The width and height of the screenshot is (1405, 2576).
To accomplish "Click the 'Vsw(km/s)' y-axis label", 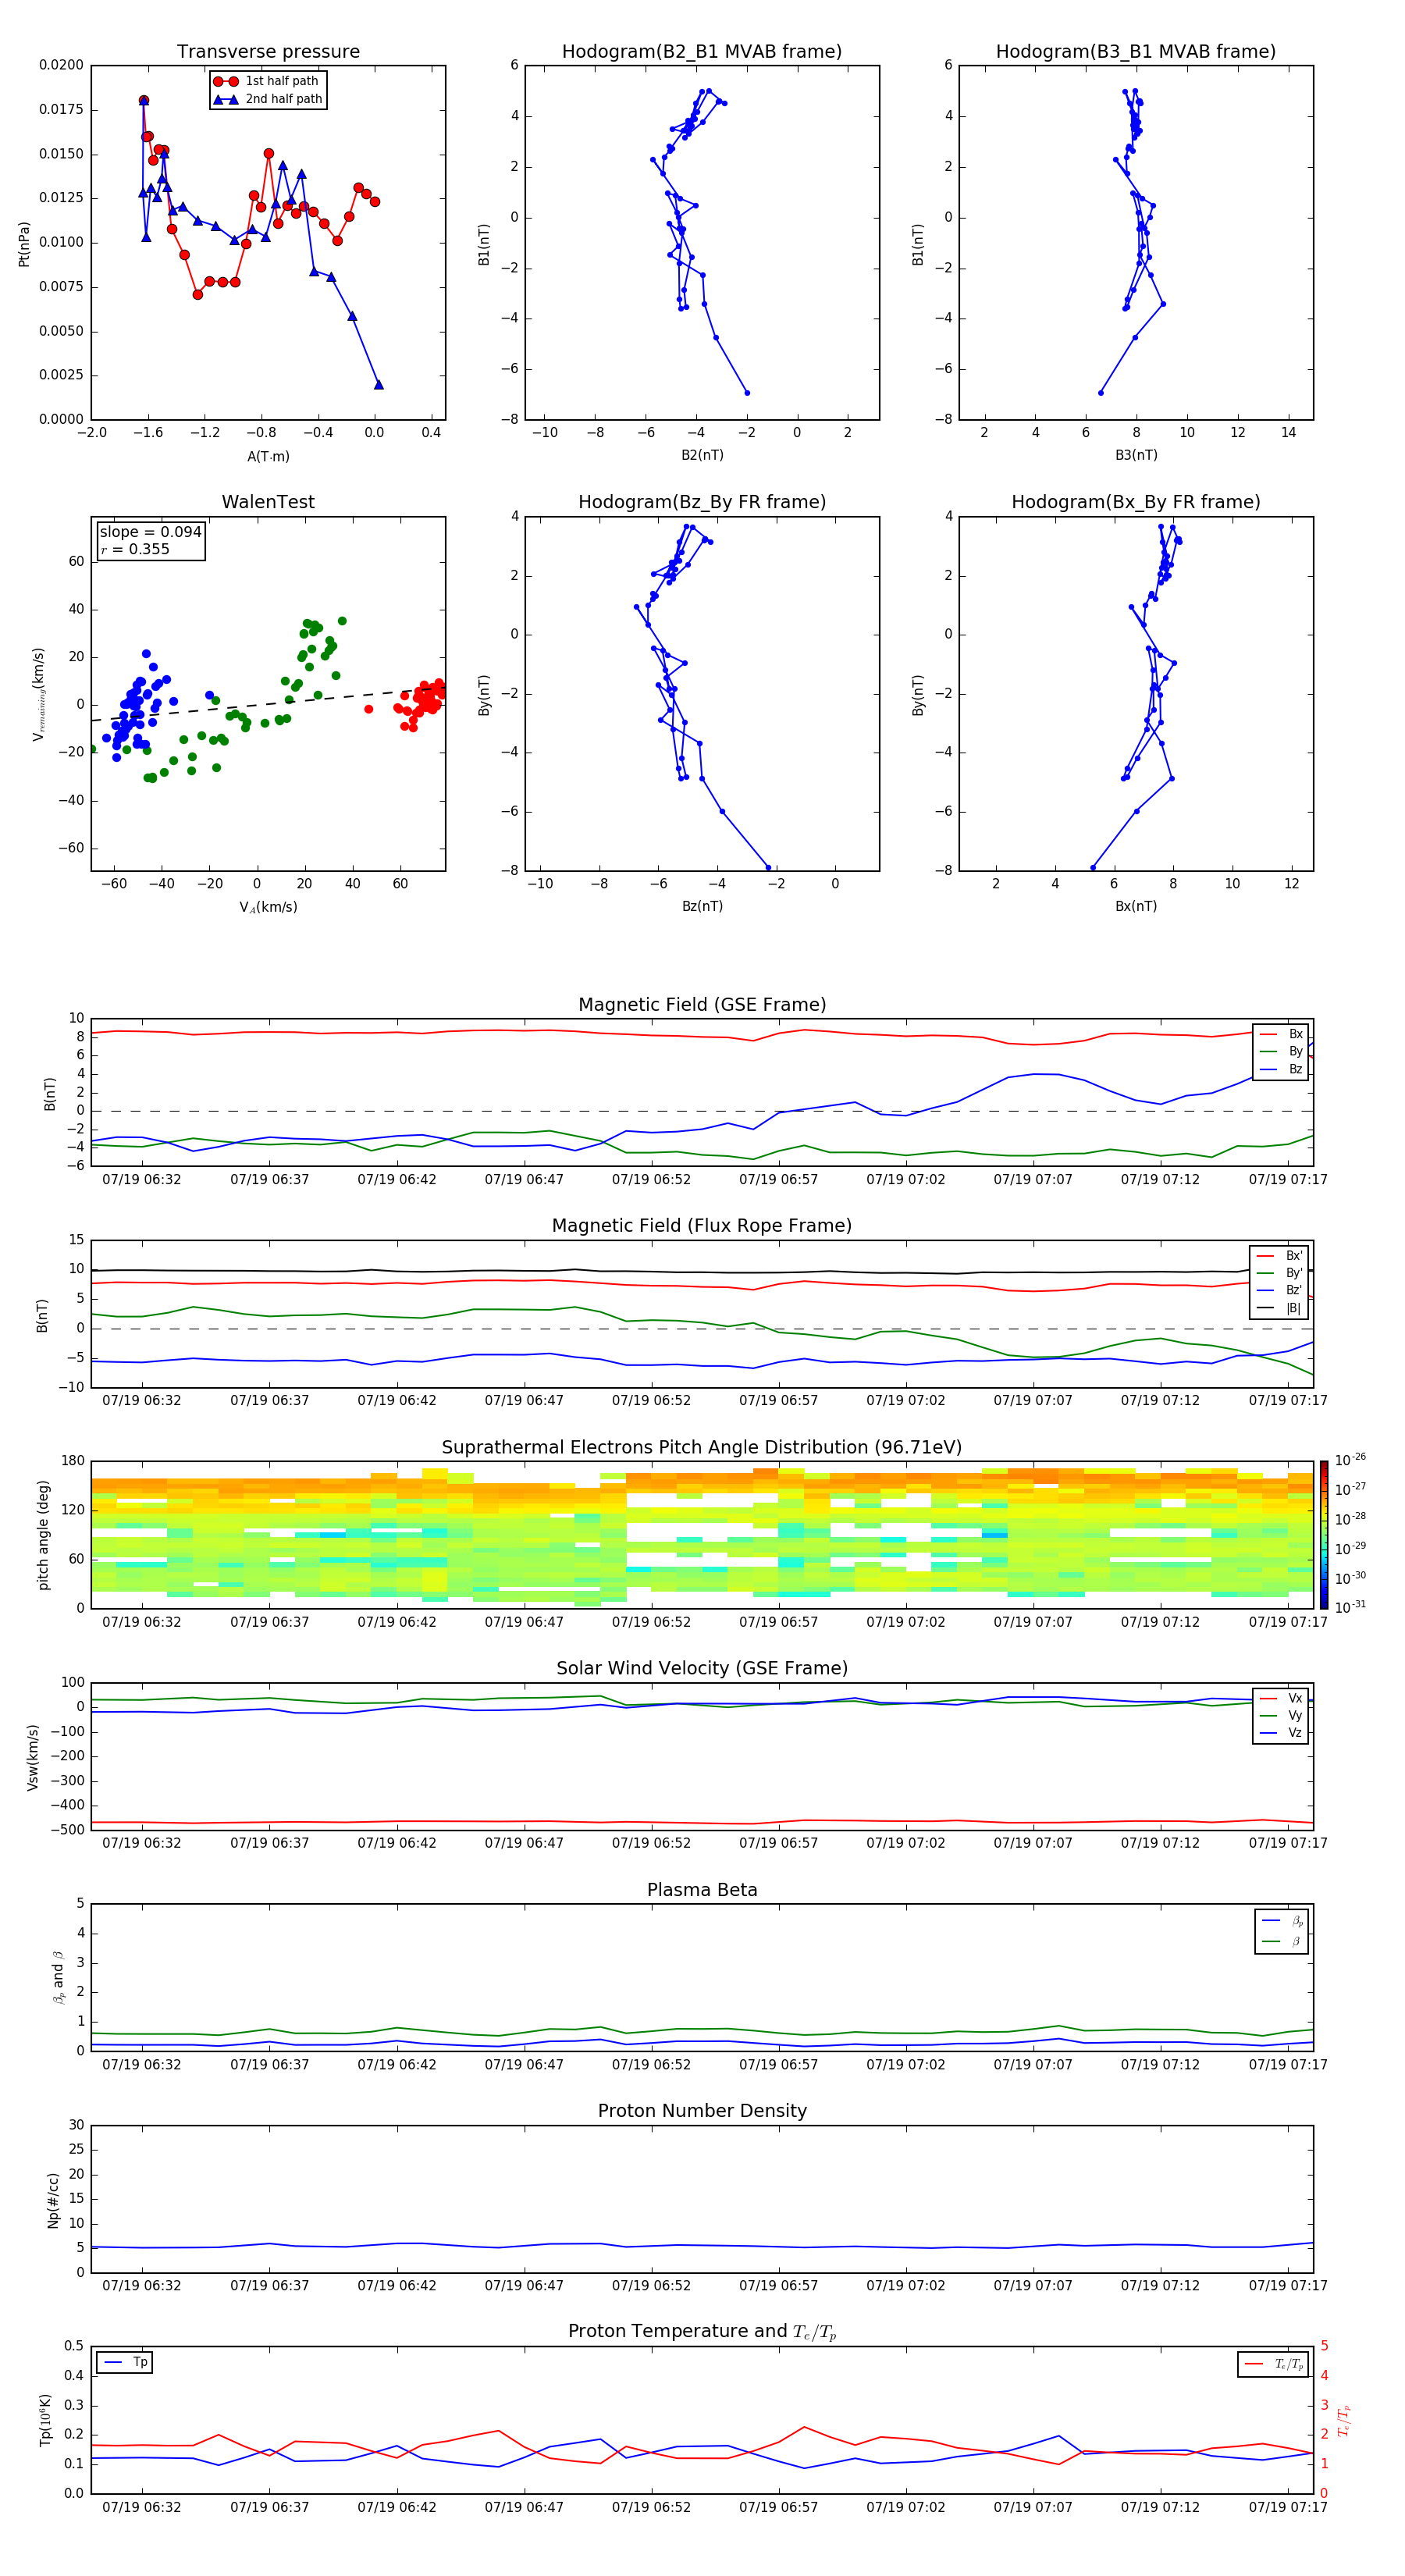I will pyautogui.click(x=33, y=1756).
